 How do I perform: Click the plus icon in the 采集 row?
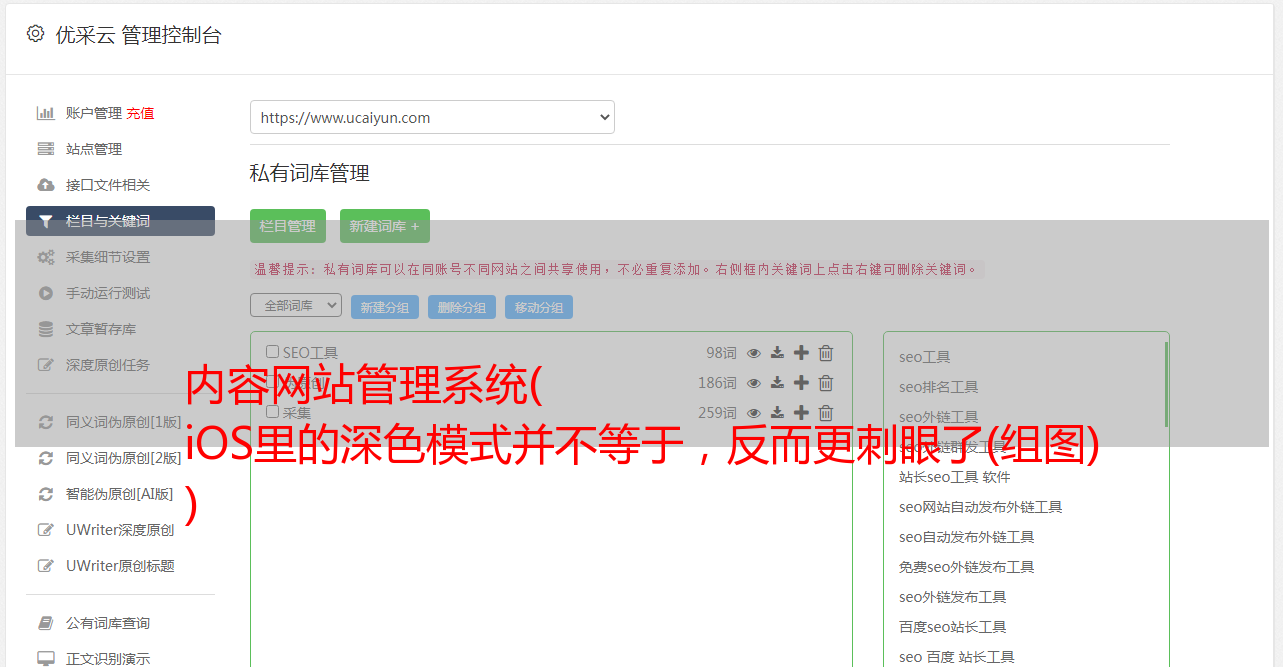801,413
